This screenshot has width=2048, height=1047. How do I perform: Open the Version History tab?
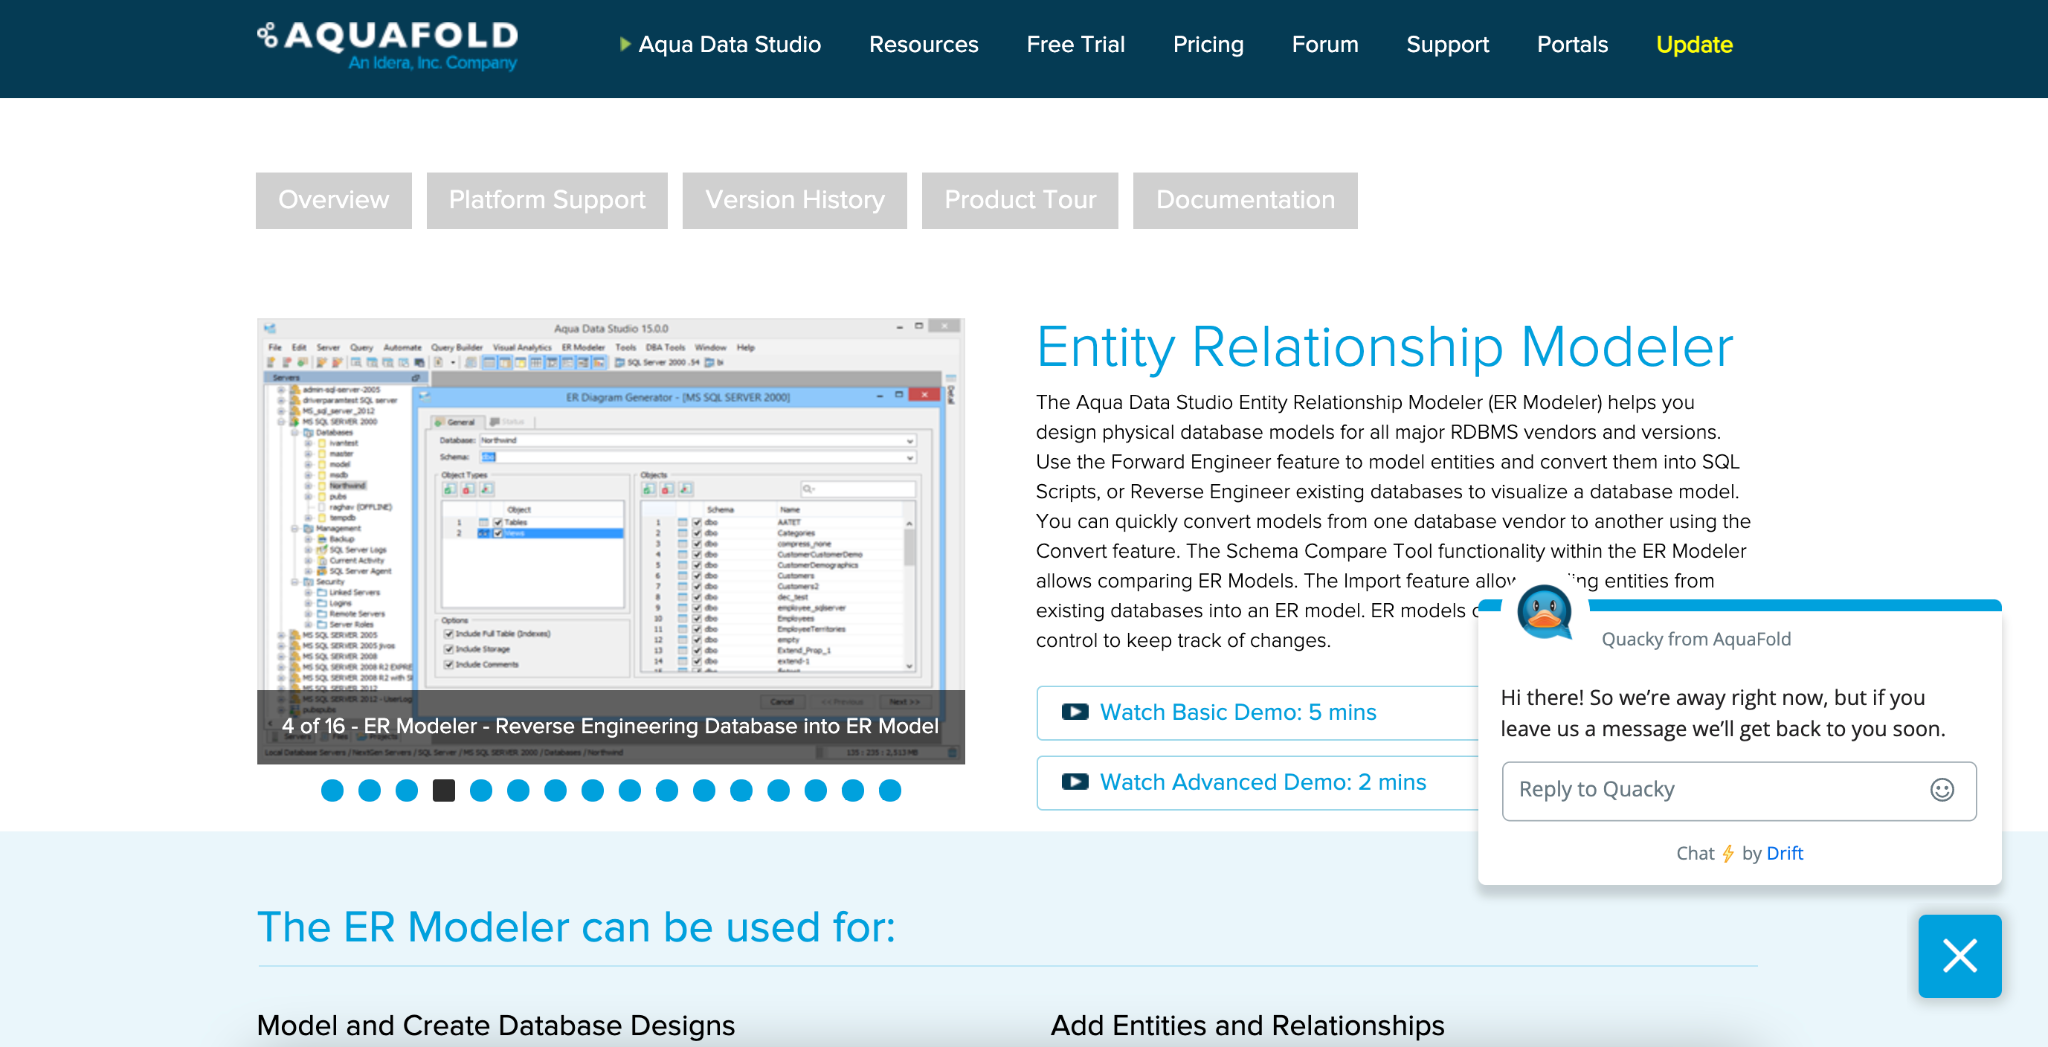point(795,200)
